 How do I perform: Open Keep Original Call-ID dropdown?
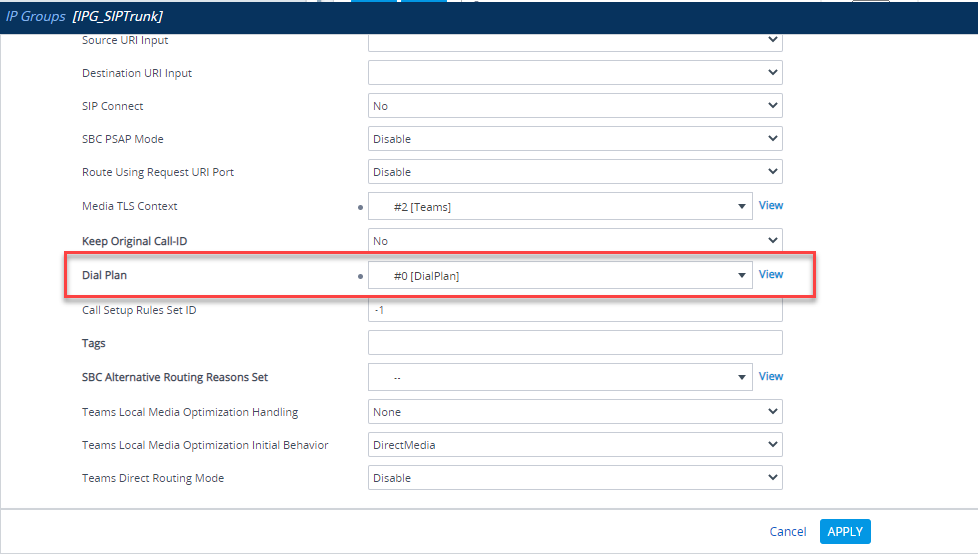coord(574,241)
